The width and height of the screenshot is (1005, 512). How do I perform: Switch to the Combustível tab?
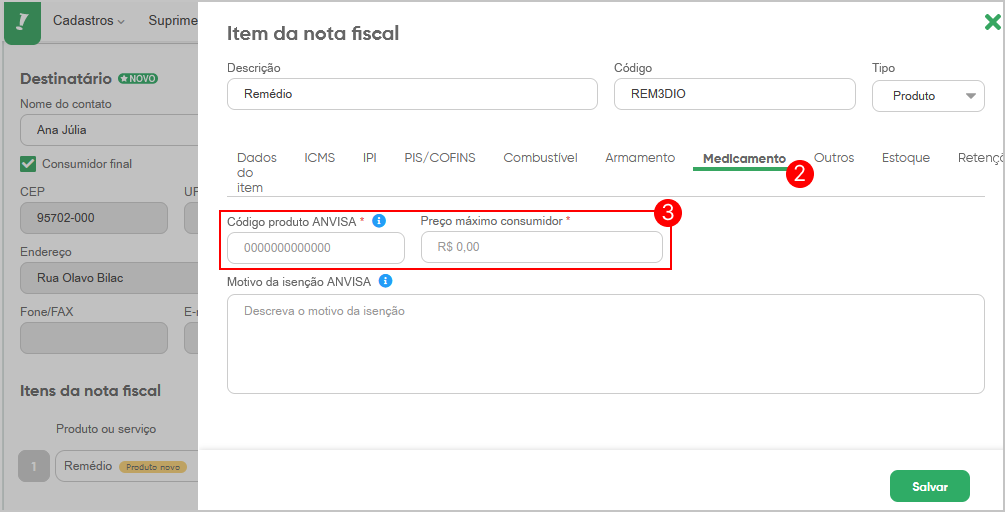(540, 158)
